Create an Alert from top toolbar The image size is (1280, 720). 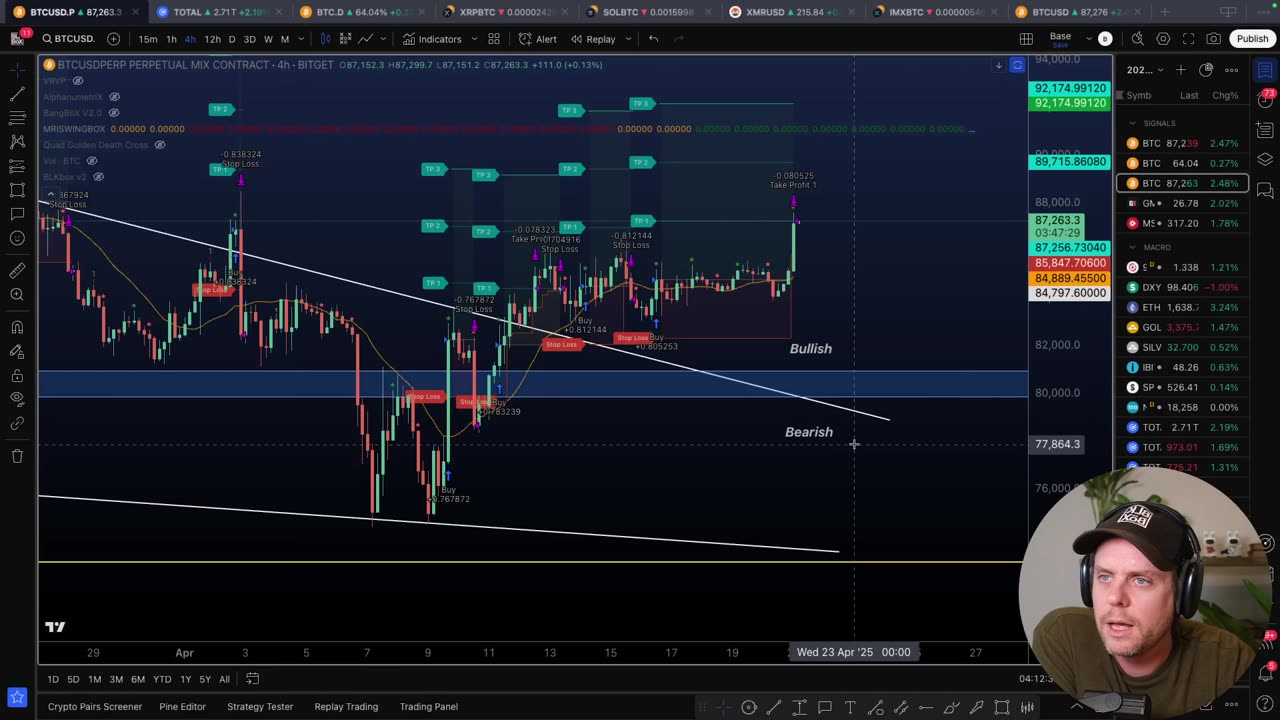538,39
